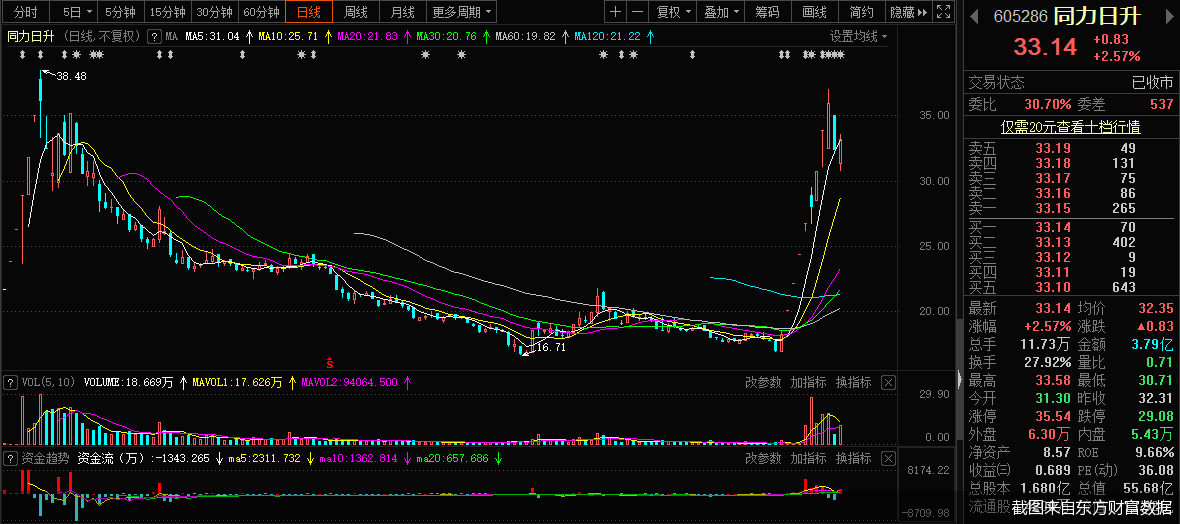Click 加指标 in 资金趋势 panel
Image resolution: width=1180 pixels, height=524 pixels.
[808, 458]
